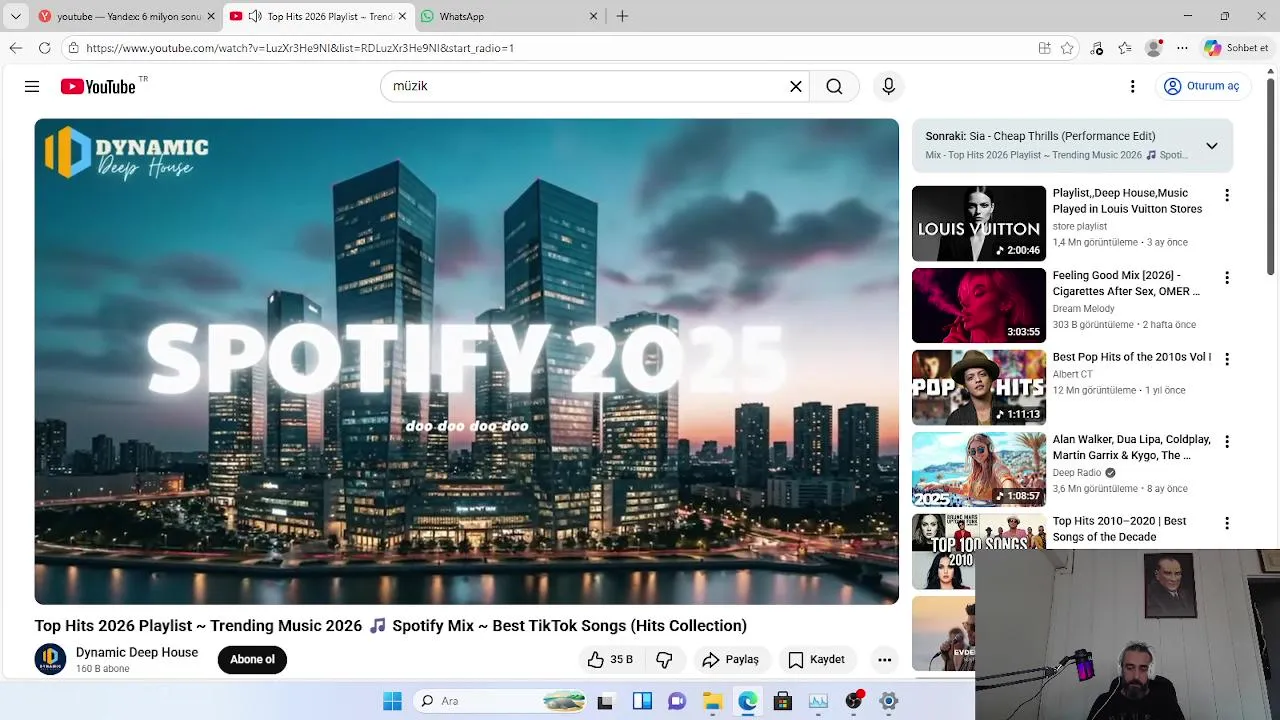Image resolution: width=1280 pixels, height=720 pixels.
Task: Open File Explorer from the taskbar
Action: (x=712, y=701)
